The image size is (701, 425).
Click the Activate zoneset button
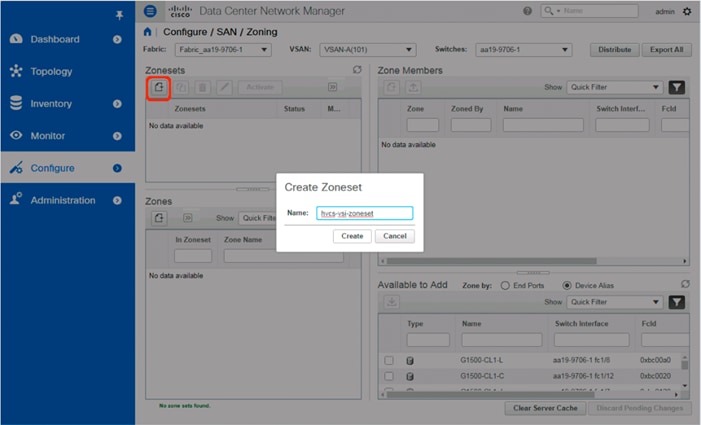(x=260, y=87)
